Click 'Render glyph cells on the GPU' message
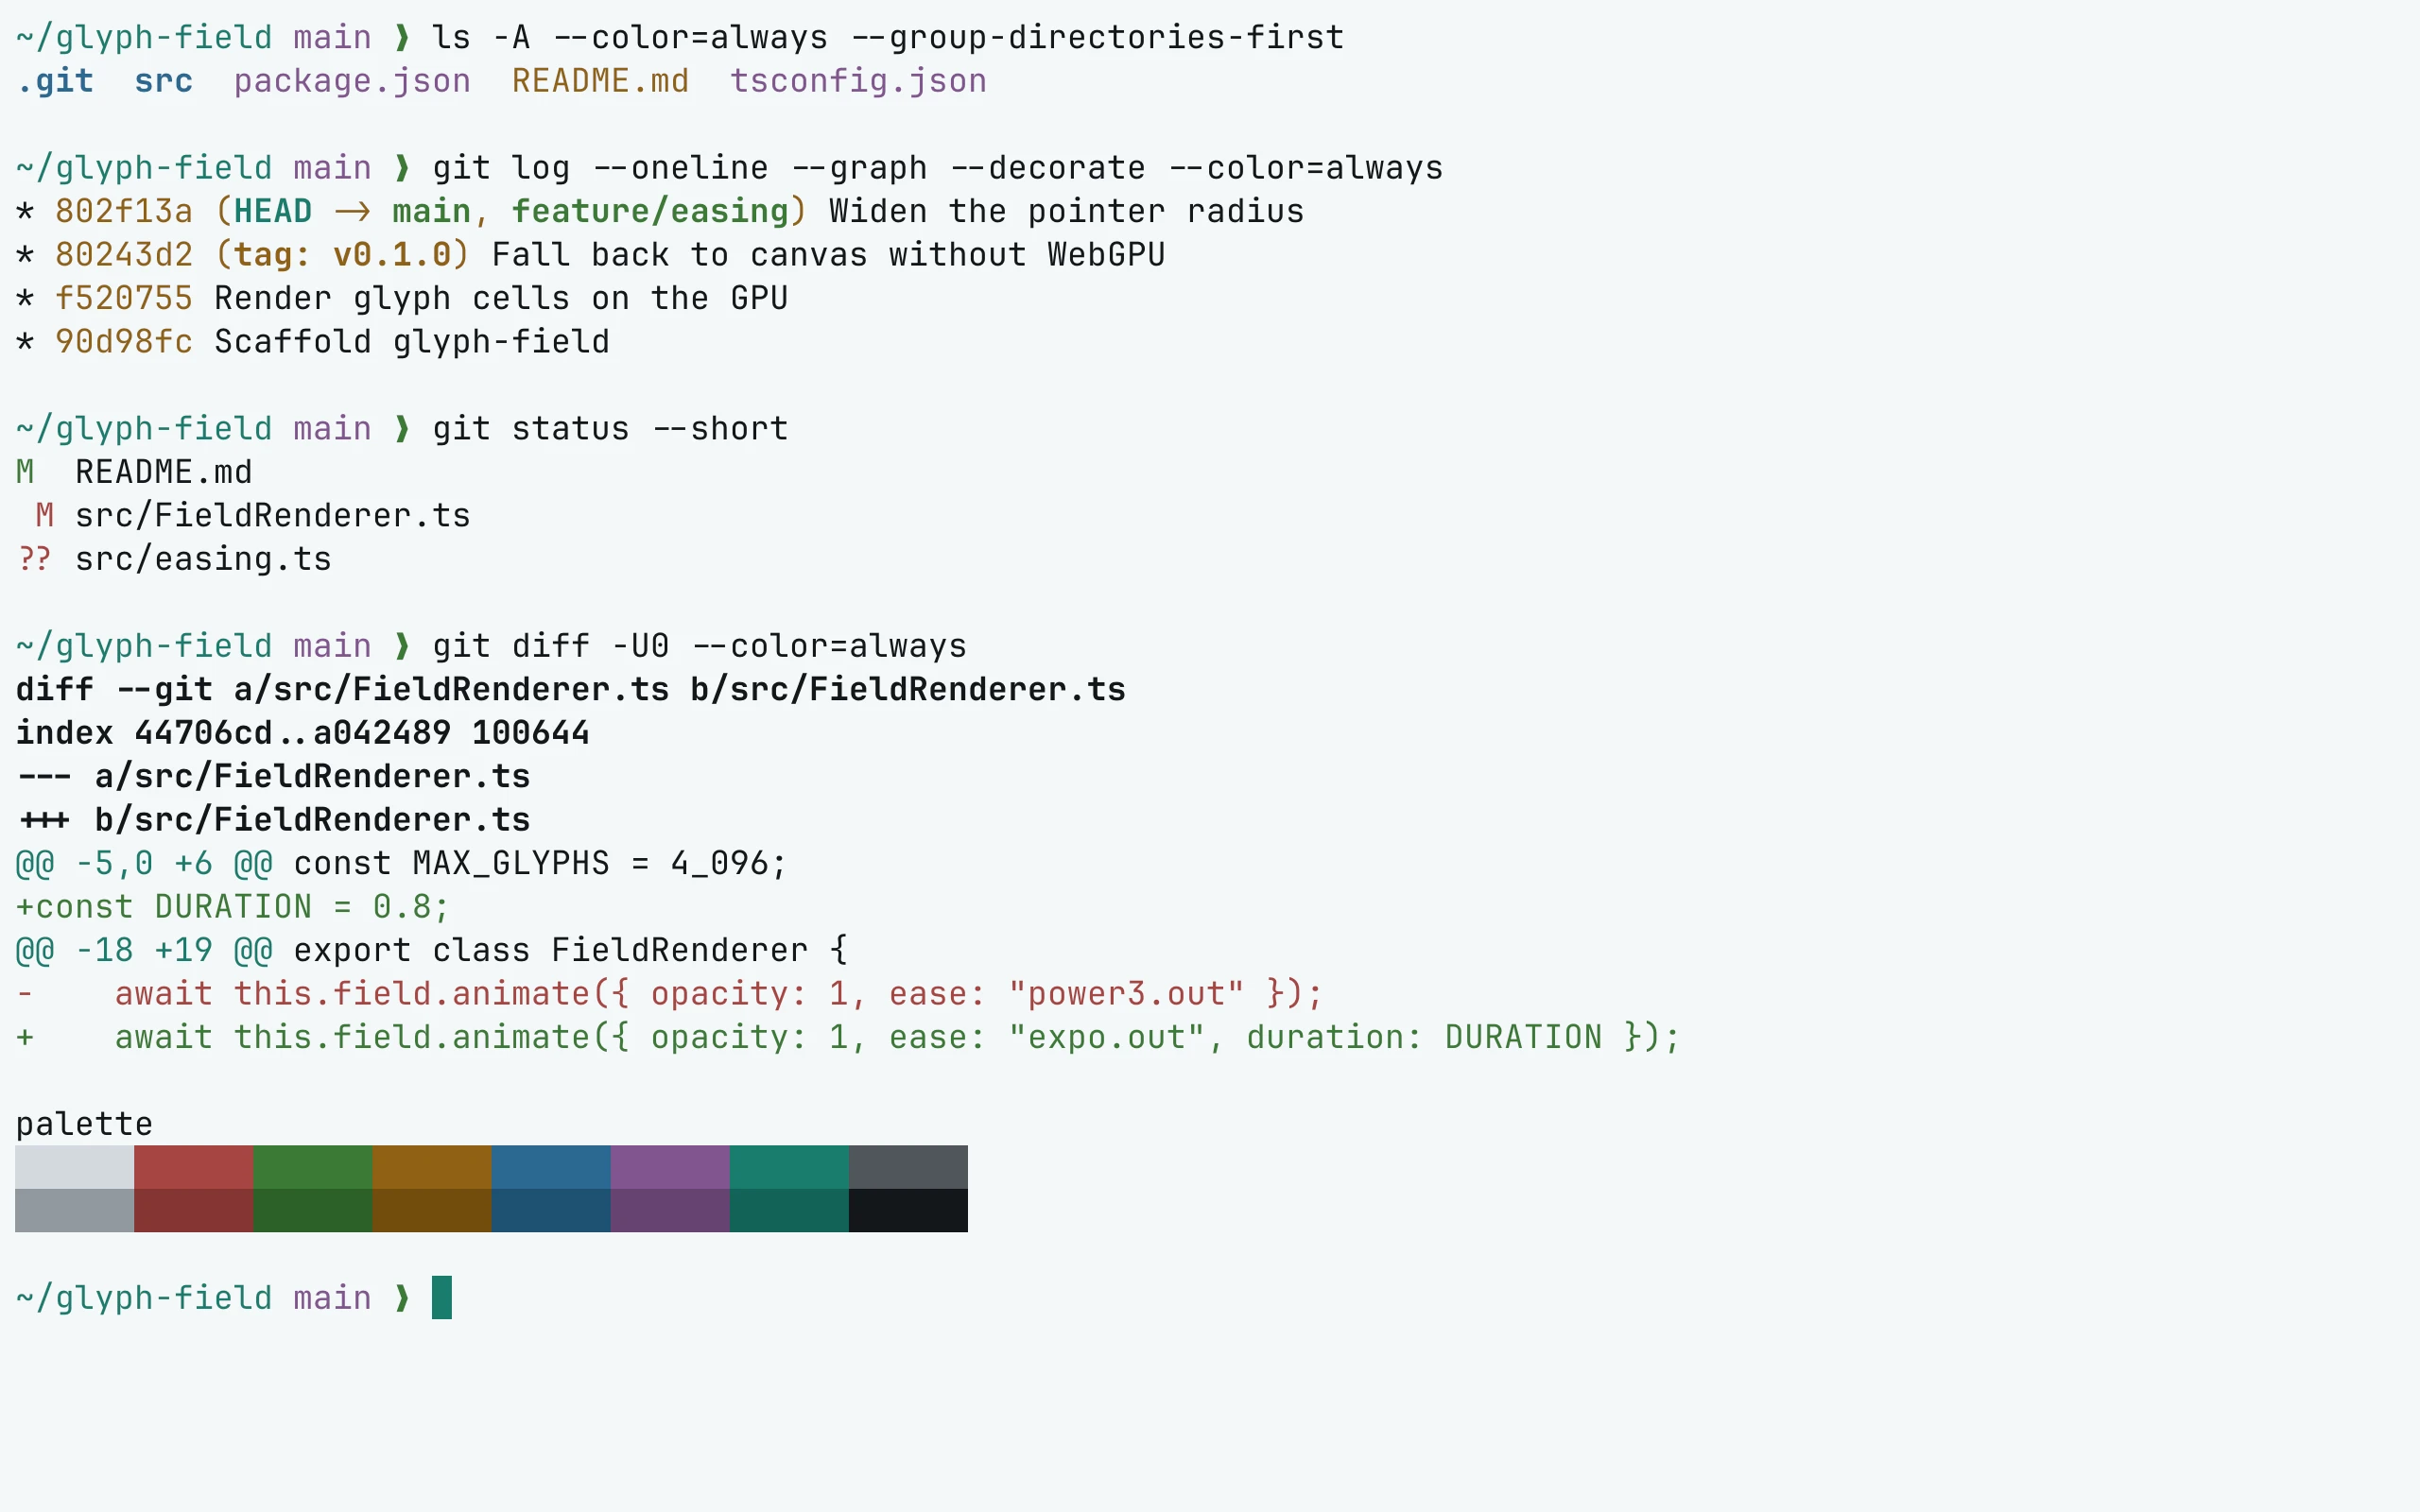The width and height of the screenshot is (2420, 1512). pos(501,298)
